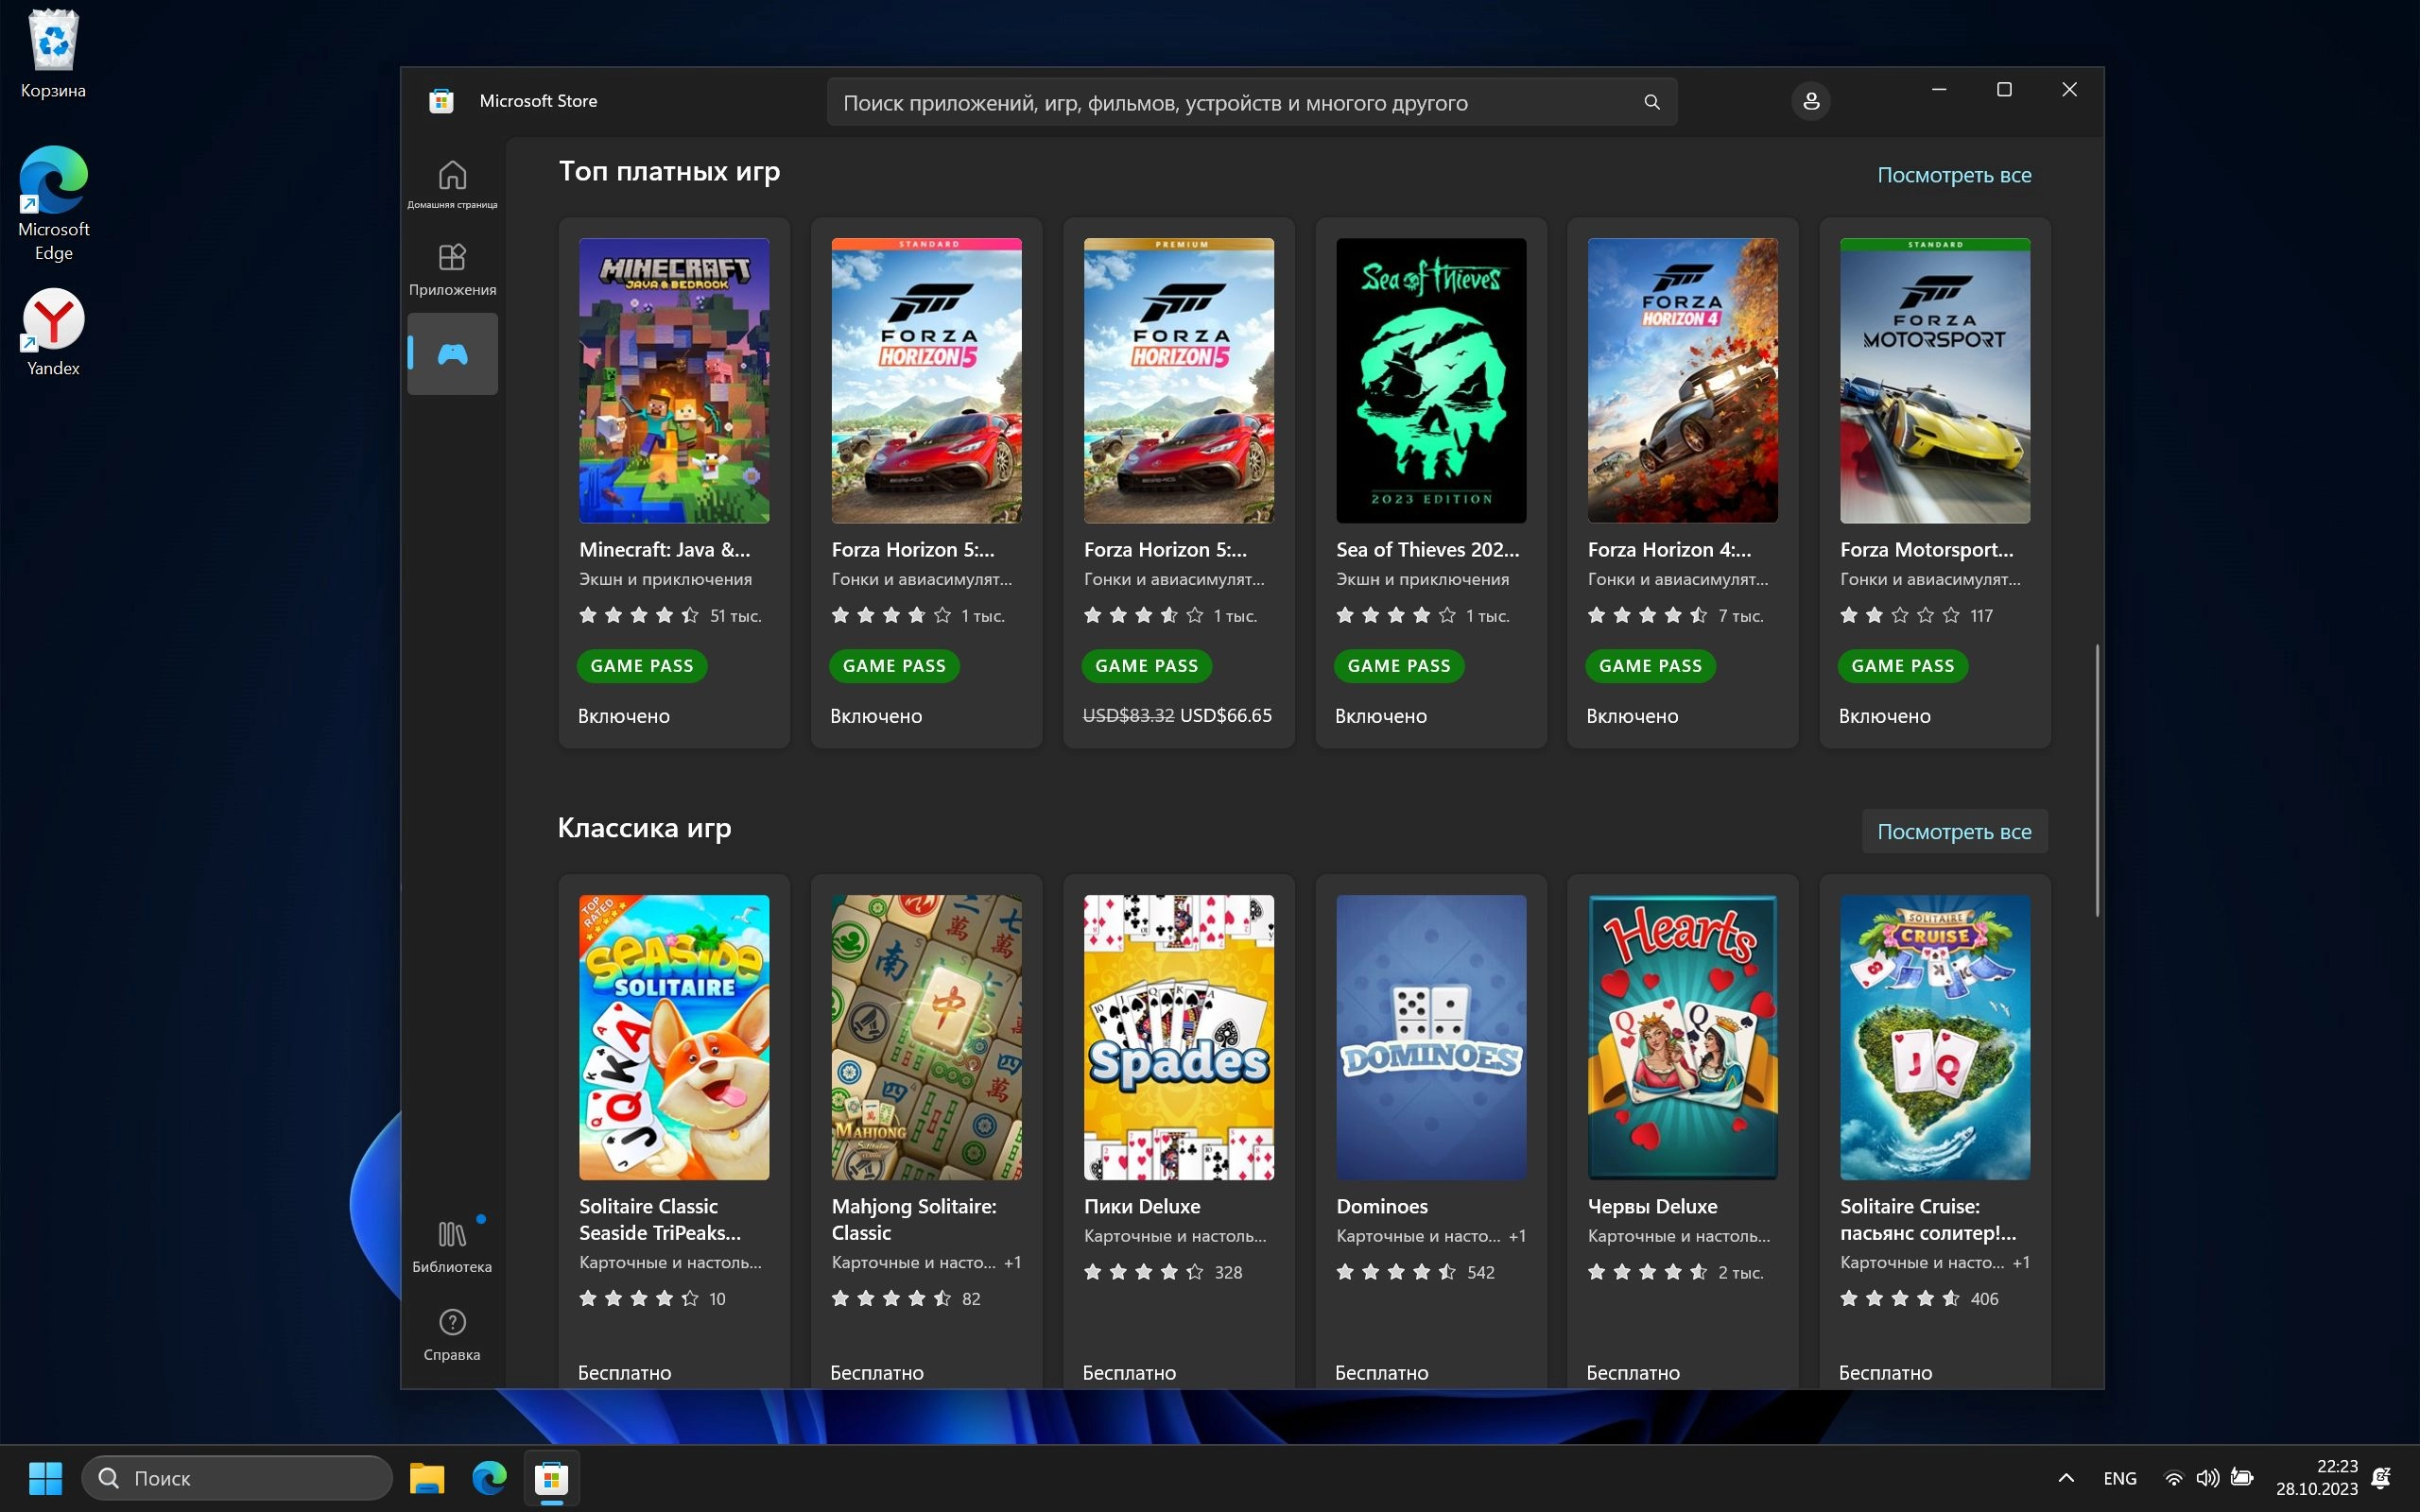Select the Gaming controller sidebar icon
The image size is (2420, 1512).
click(x=452, y=354)
